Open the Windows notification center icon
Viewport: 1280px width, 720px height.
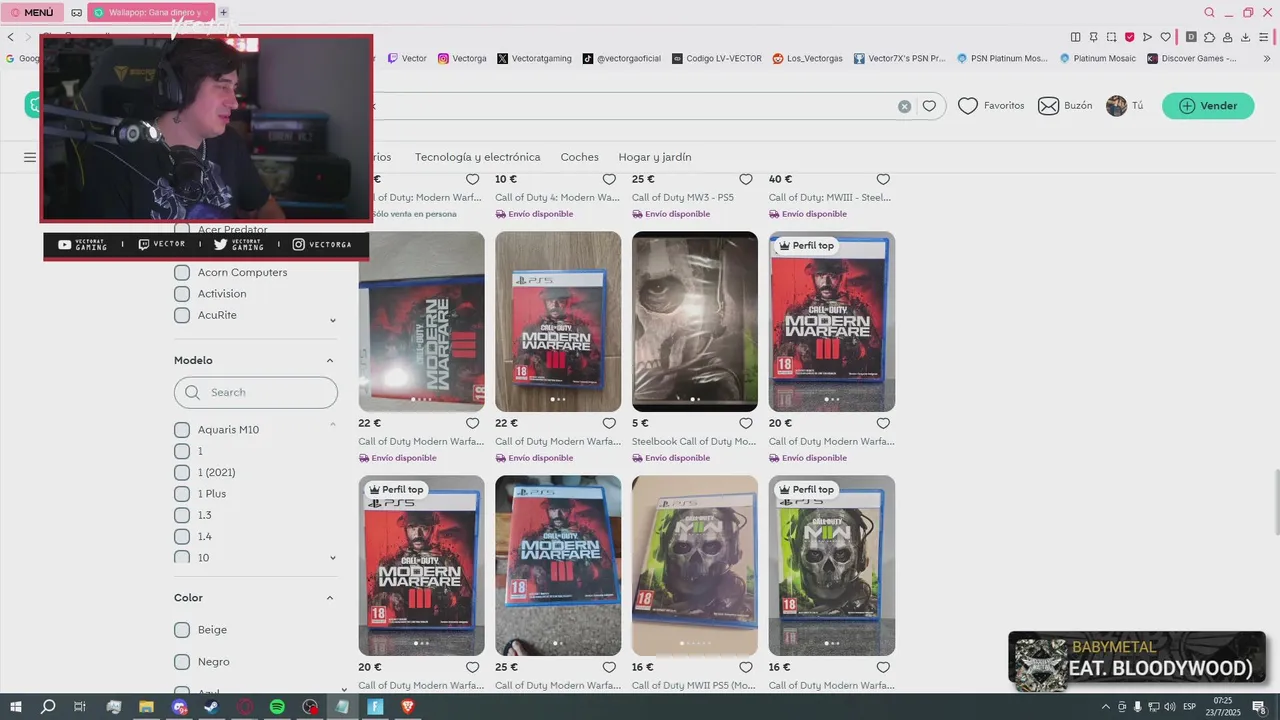coord(1259,707)
